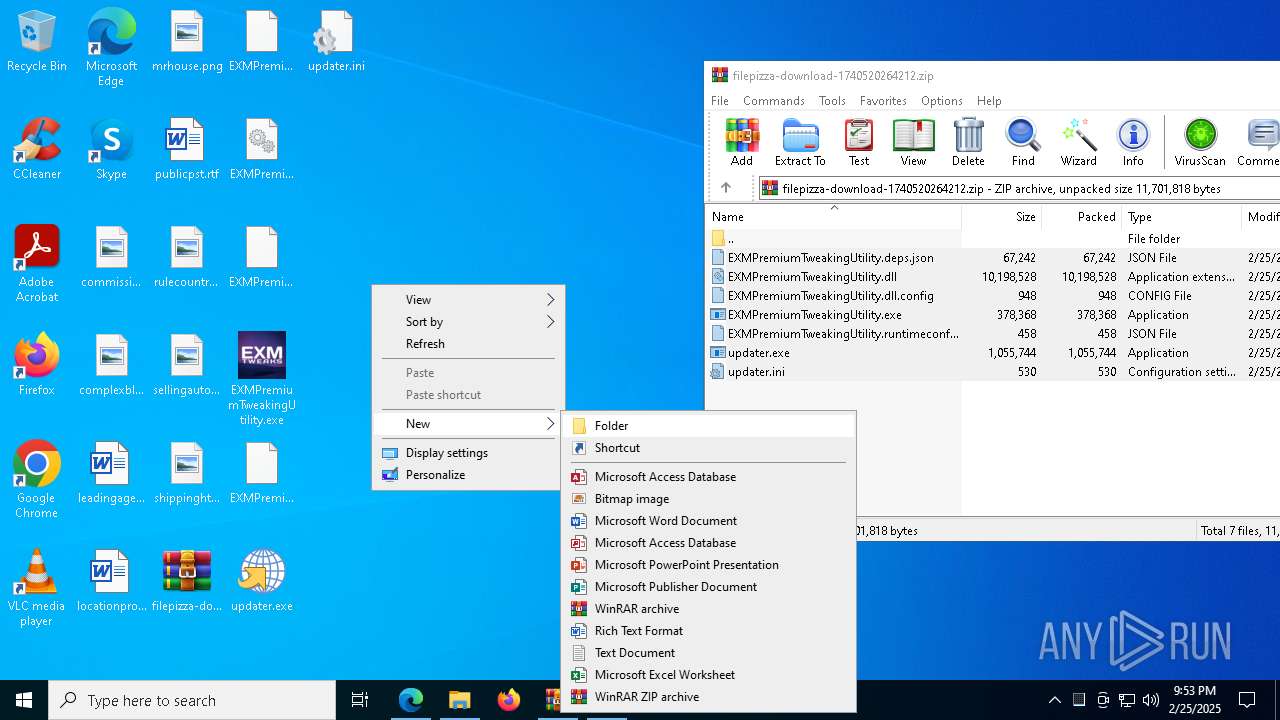Select the updater.exe desktop icon

click(262, 581)
